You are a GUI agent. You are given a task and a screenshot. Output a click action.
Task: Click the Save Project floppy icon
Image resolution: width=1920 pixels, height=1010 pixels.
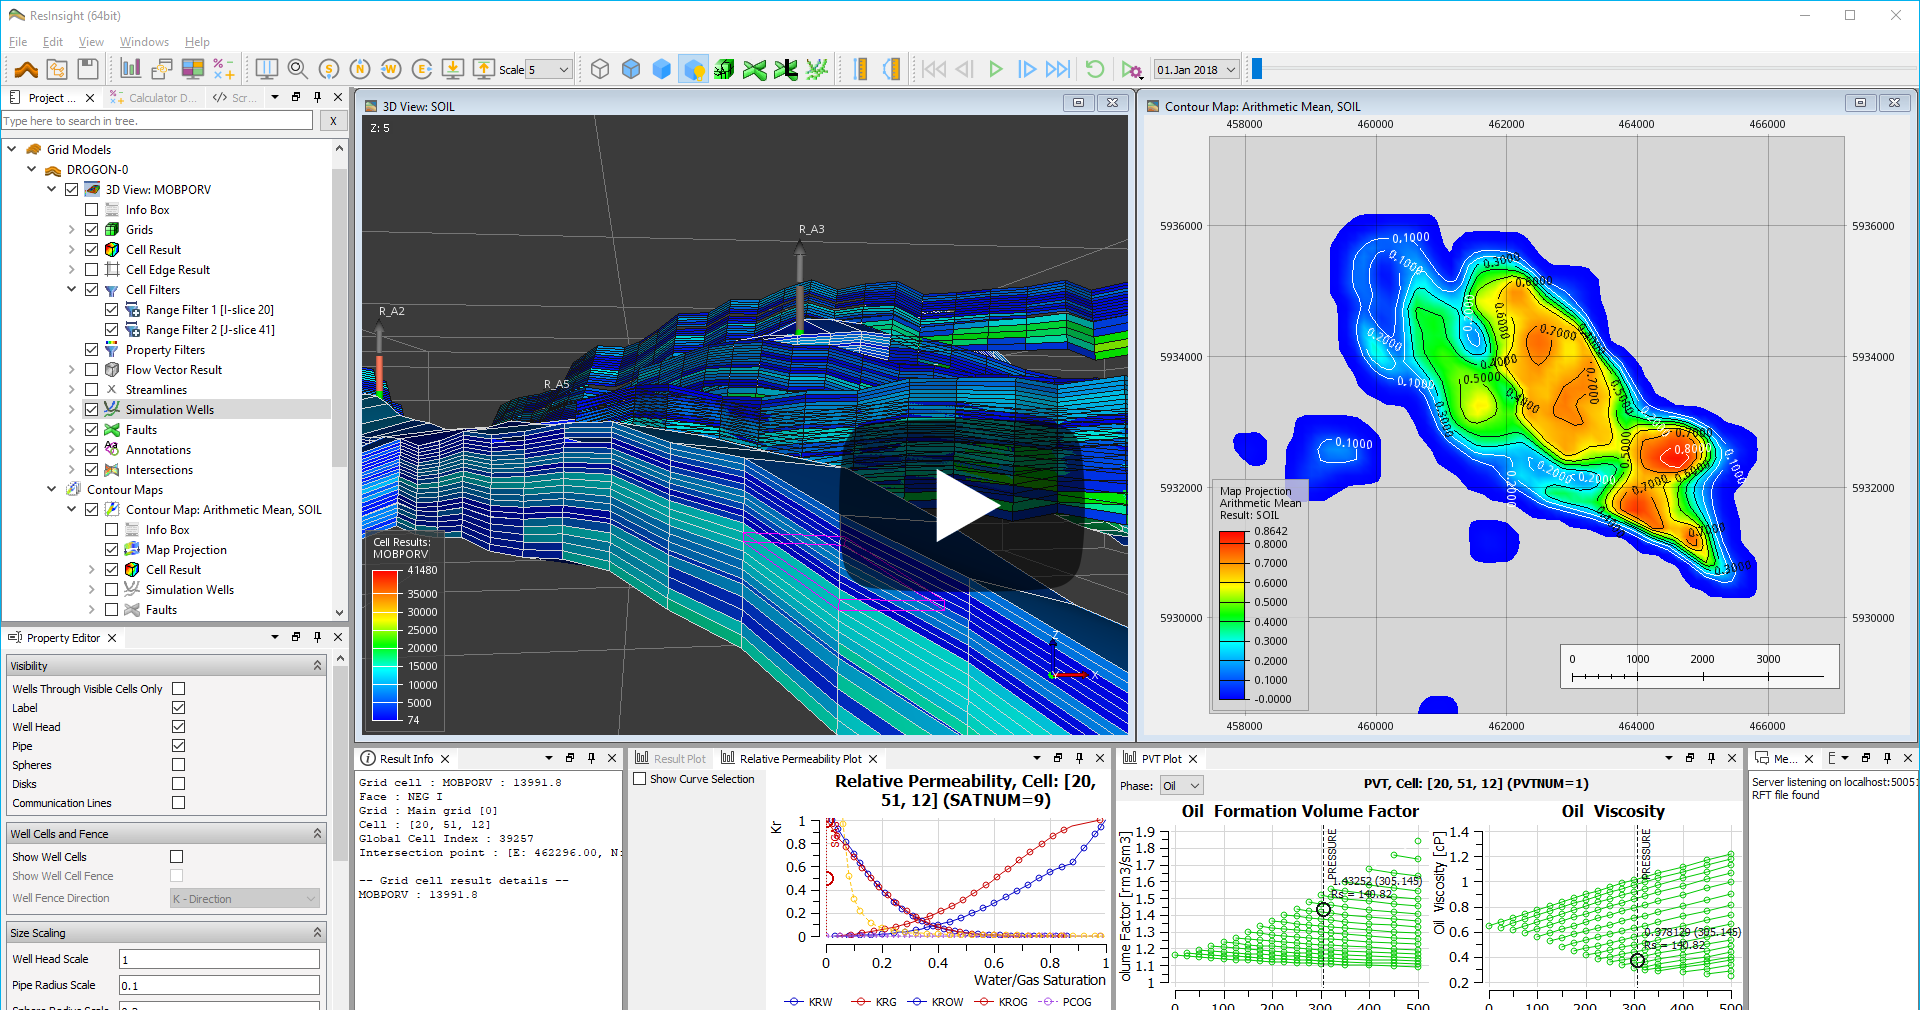pos(88,69)
